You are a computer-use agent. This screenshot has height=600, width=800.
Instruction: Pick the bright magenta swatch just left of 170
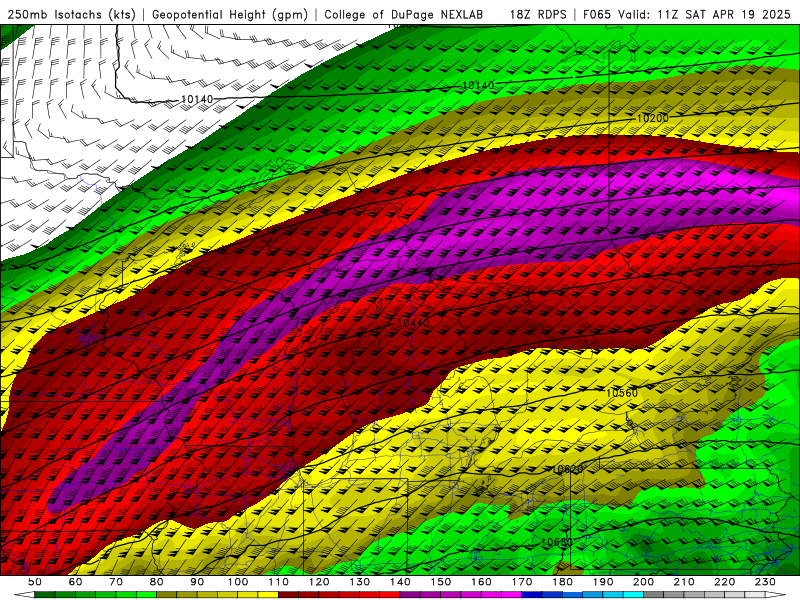pos(512,595)
